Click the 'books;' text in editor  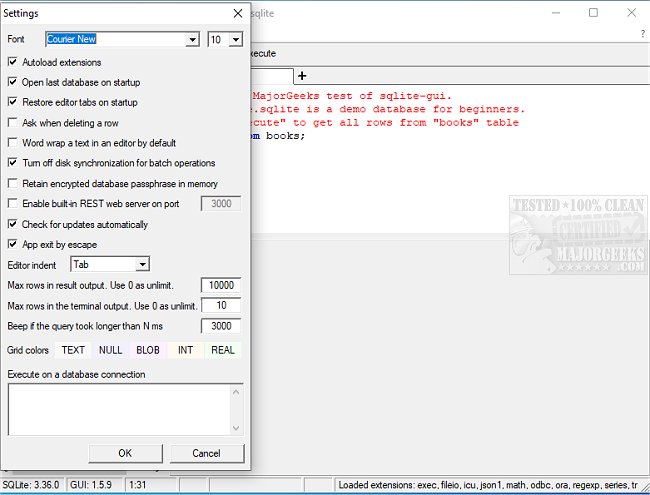286,136
